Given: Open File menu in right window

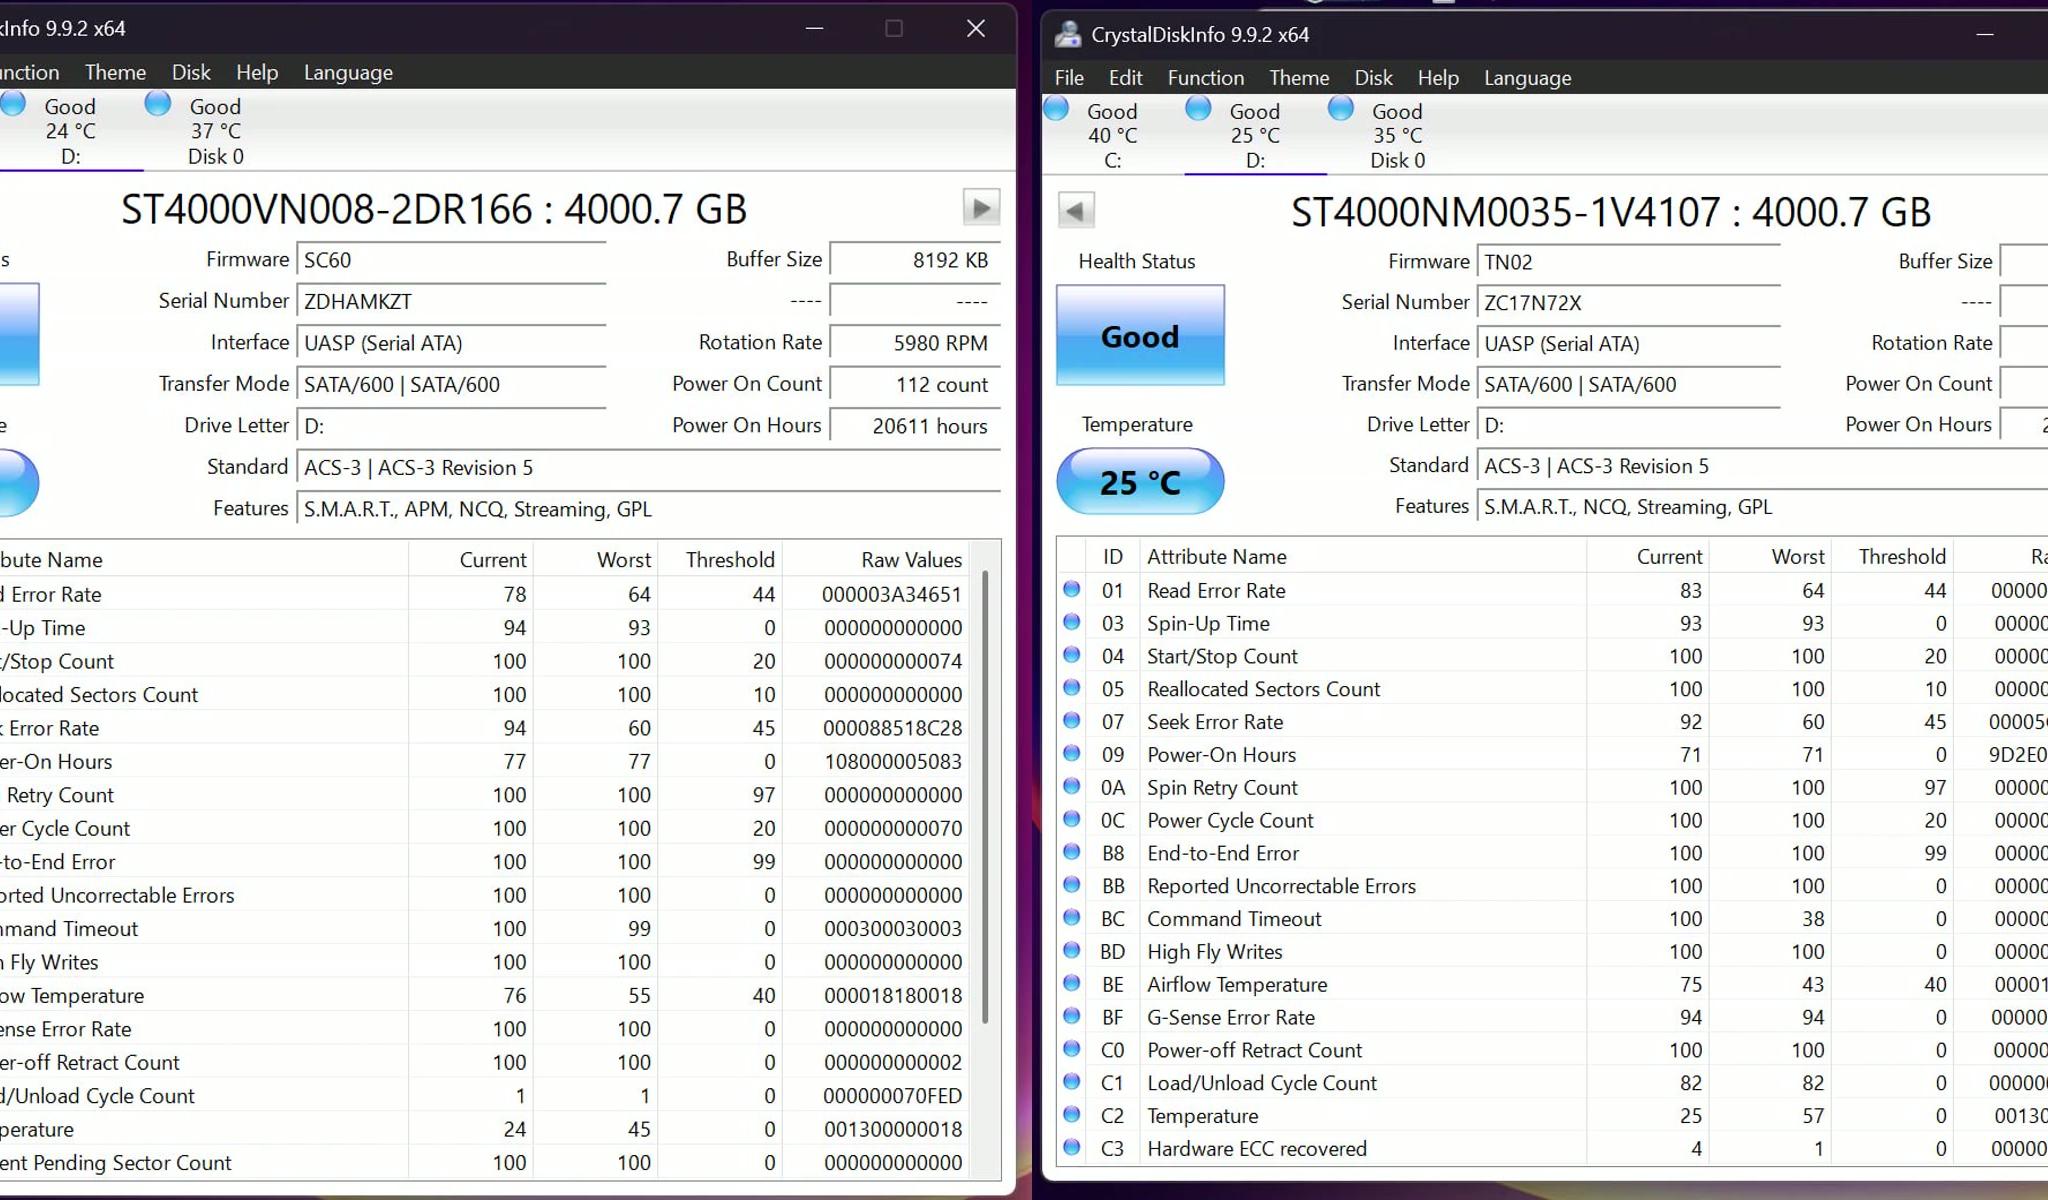Looking at the screenshot, I should (x=1069, y=78).
